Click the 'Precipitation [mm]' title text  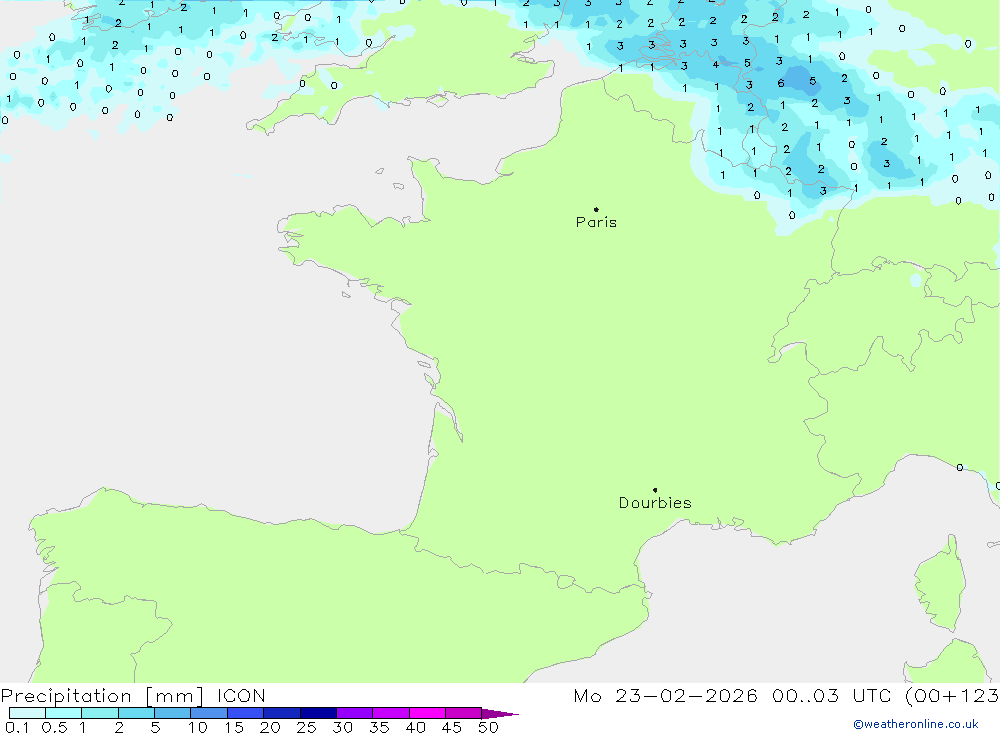(x=102, y=695)
